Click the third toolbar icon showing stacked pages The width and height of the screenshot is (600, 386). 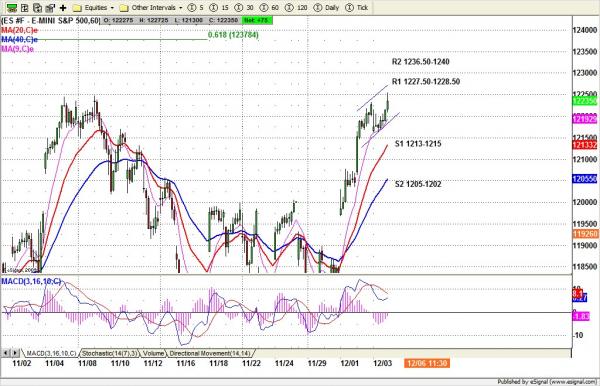coord(38,8)
